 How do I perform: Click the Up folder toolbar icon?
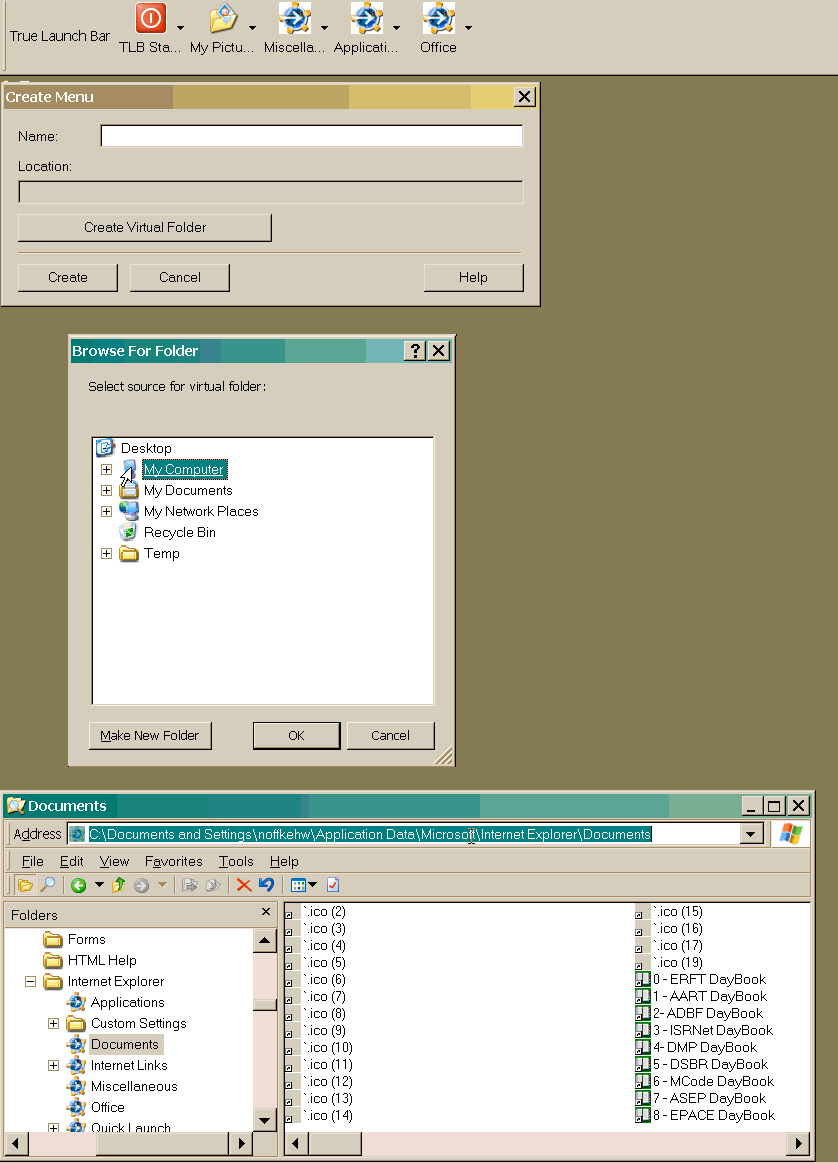point(119,885)
